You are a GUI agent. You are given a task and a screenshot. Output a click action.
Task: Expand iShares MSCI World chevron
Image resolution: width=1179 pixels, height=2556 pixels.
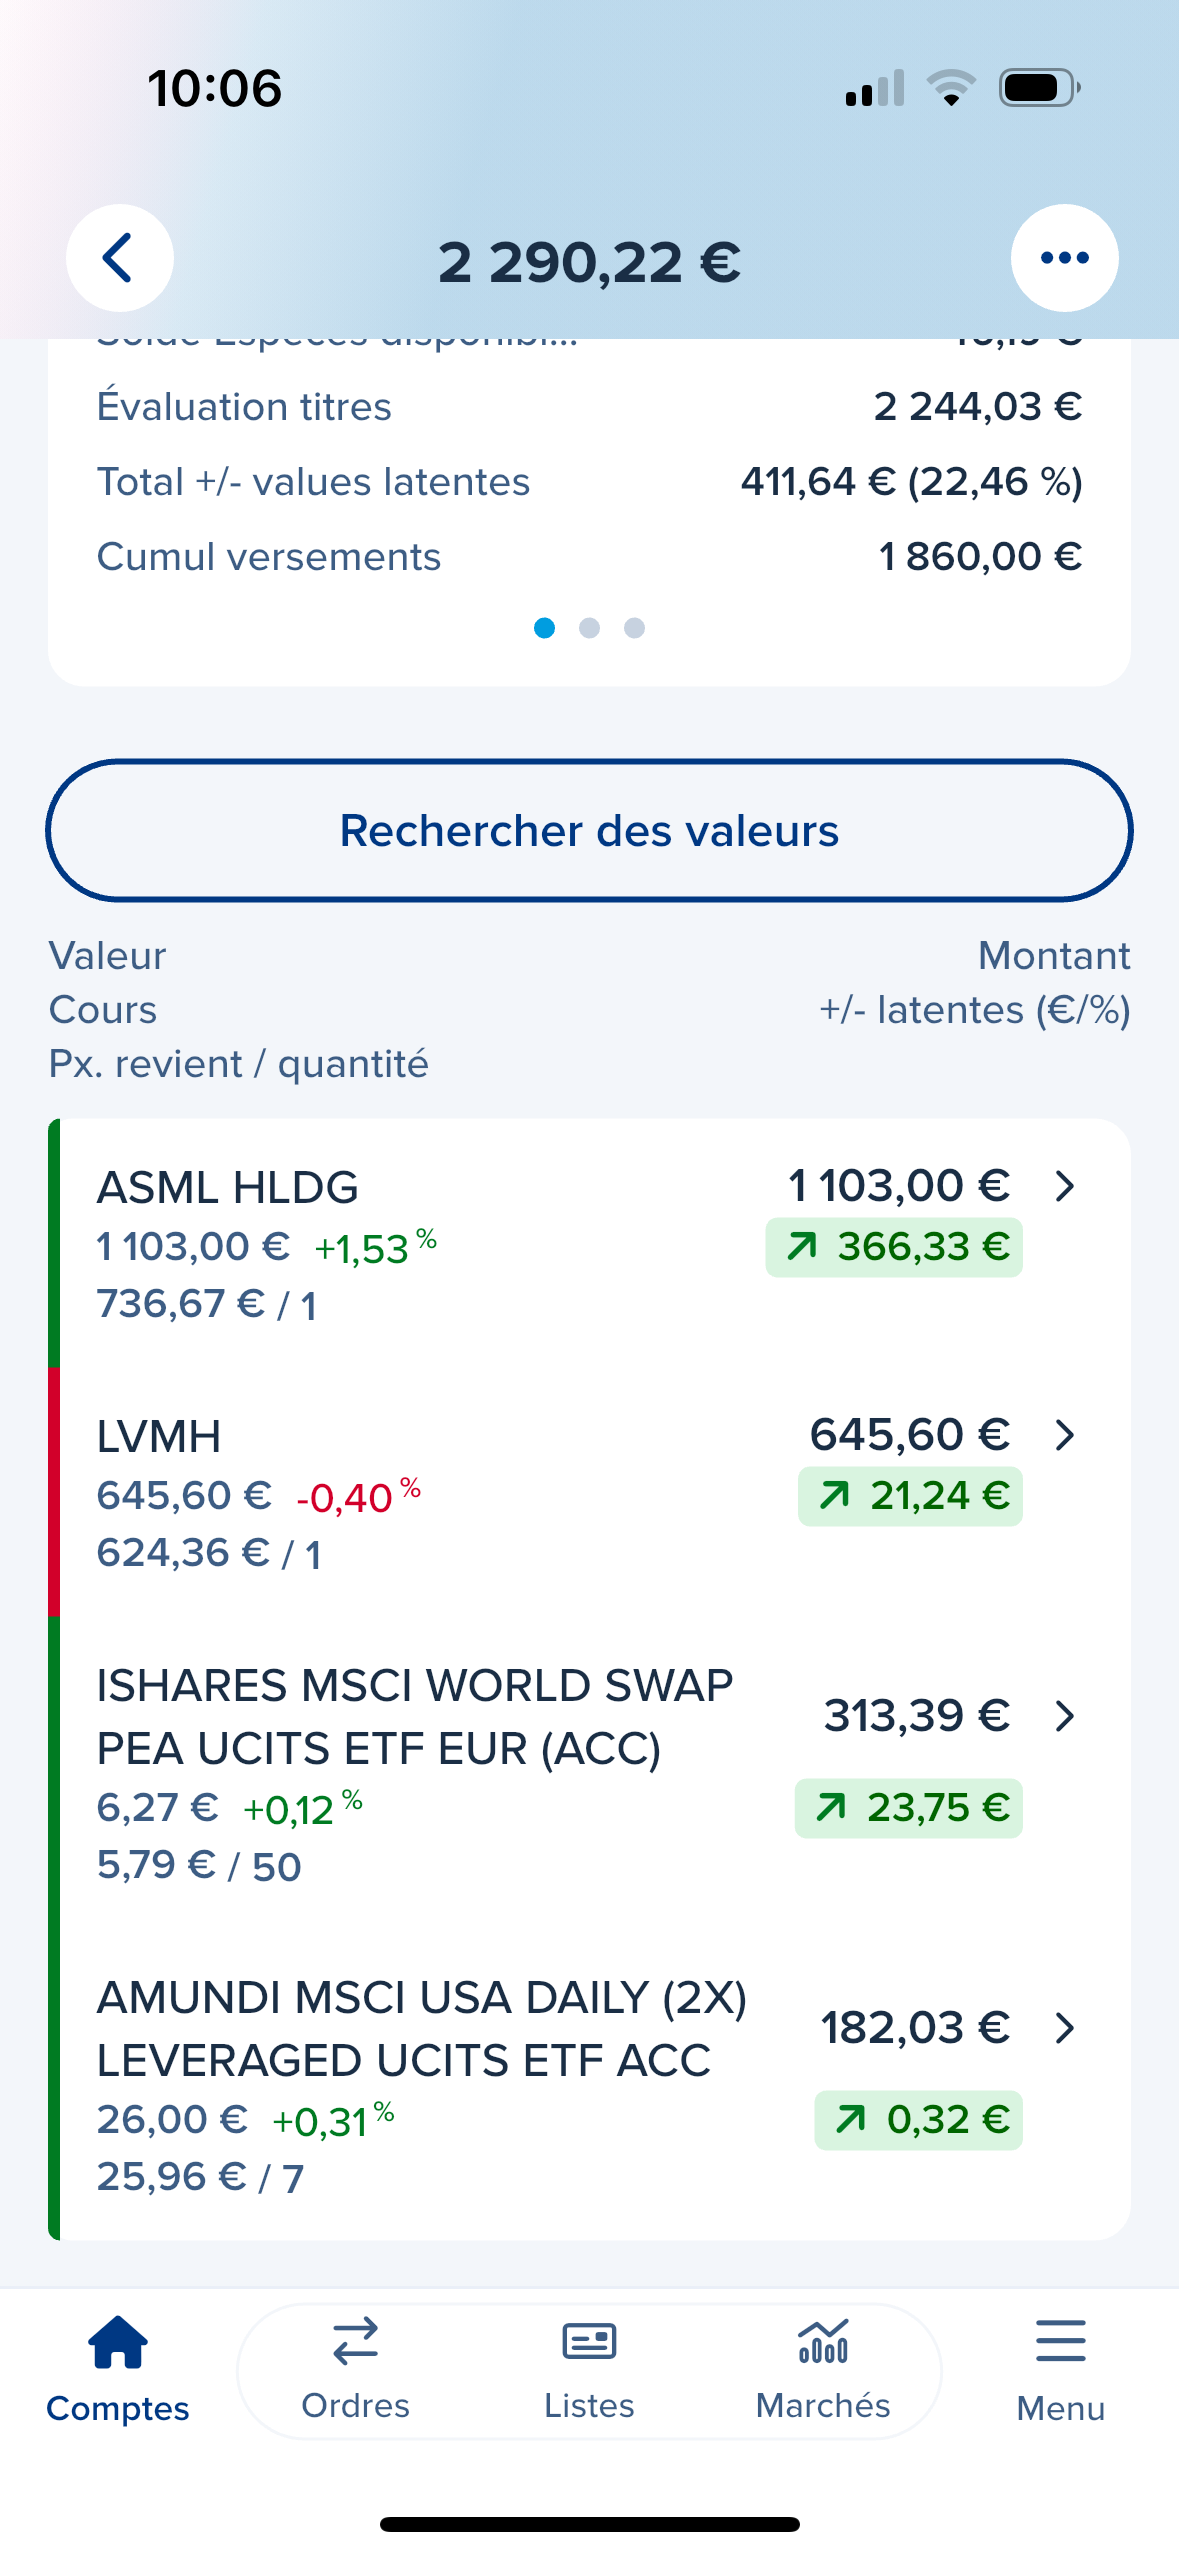pyautogui.click(x=1065, y=1716)
